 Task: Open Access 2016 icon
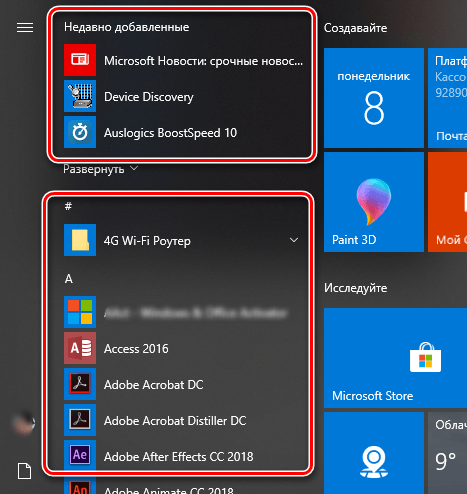[x=80, y=348]
